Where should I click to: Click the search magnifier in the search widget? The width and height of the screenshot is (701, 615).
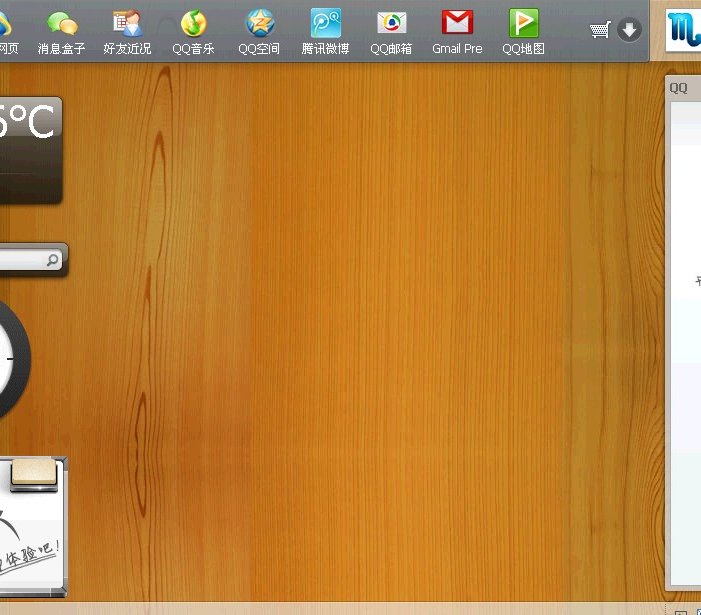click(x=53, y=260)
